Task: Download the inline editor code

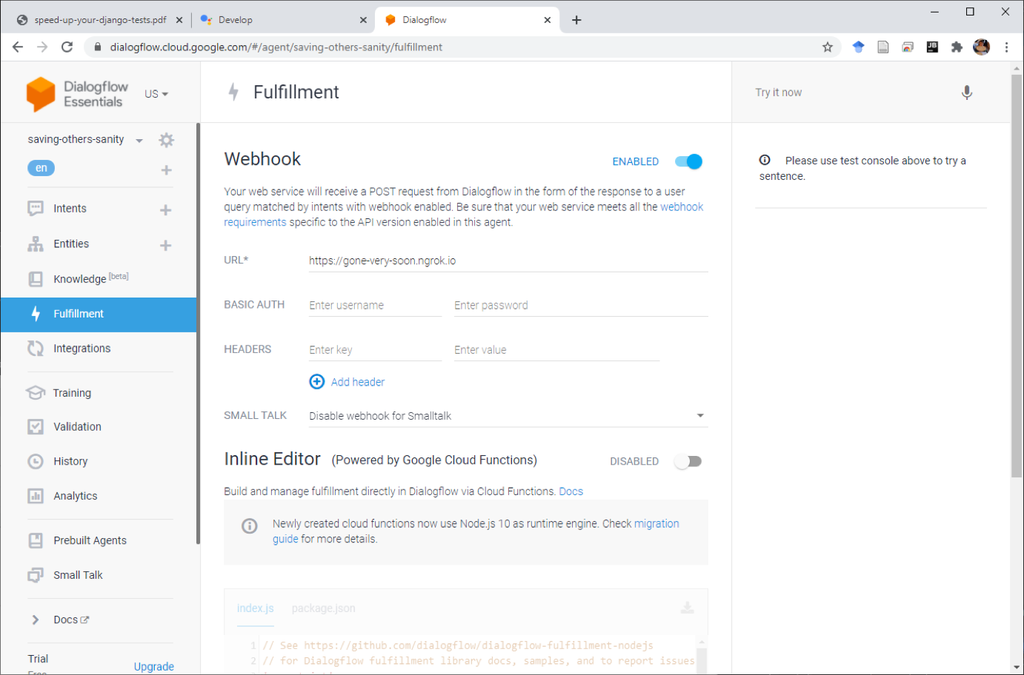Action: point(687,608)
